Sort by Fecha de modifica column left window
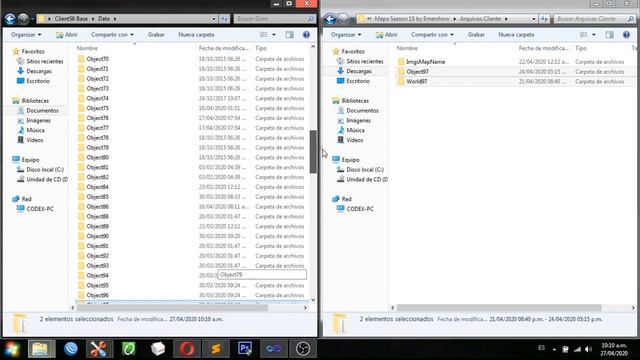 click(224, 48)
